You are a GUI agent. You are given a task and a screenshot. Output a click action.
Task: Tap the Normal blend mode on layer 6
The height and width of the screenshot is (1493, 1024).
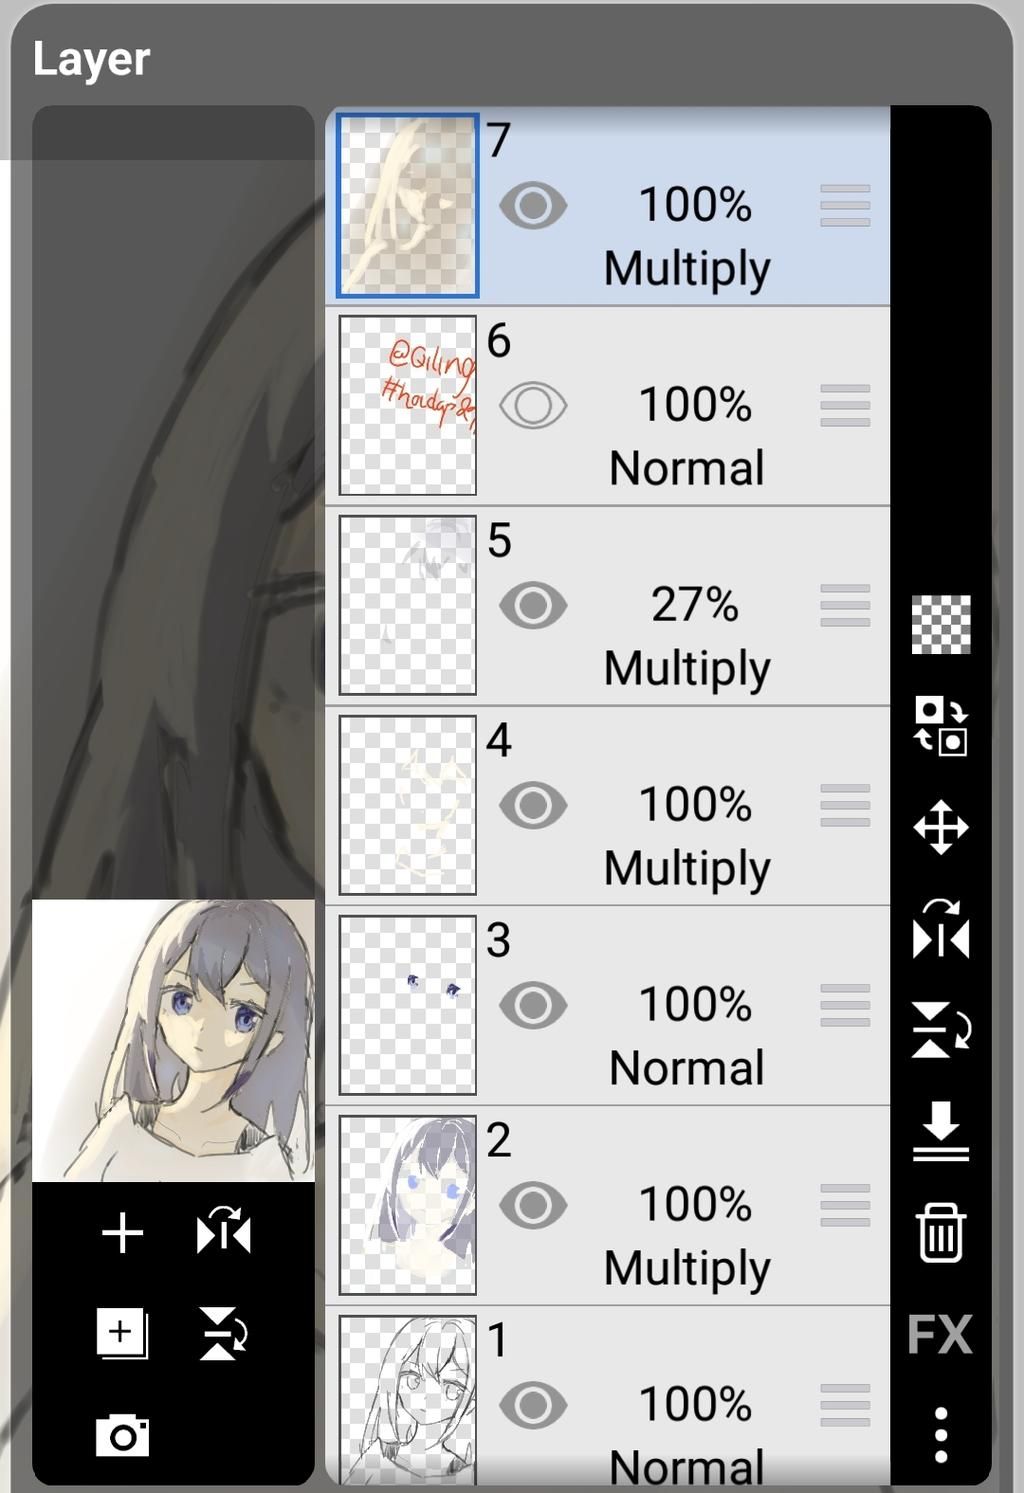click(687, 468)
